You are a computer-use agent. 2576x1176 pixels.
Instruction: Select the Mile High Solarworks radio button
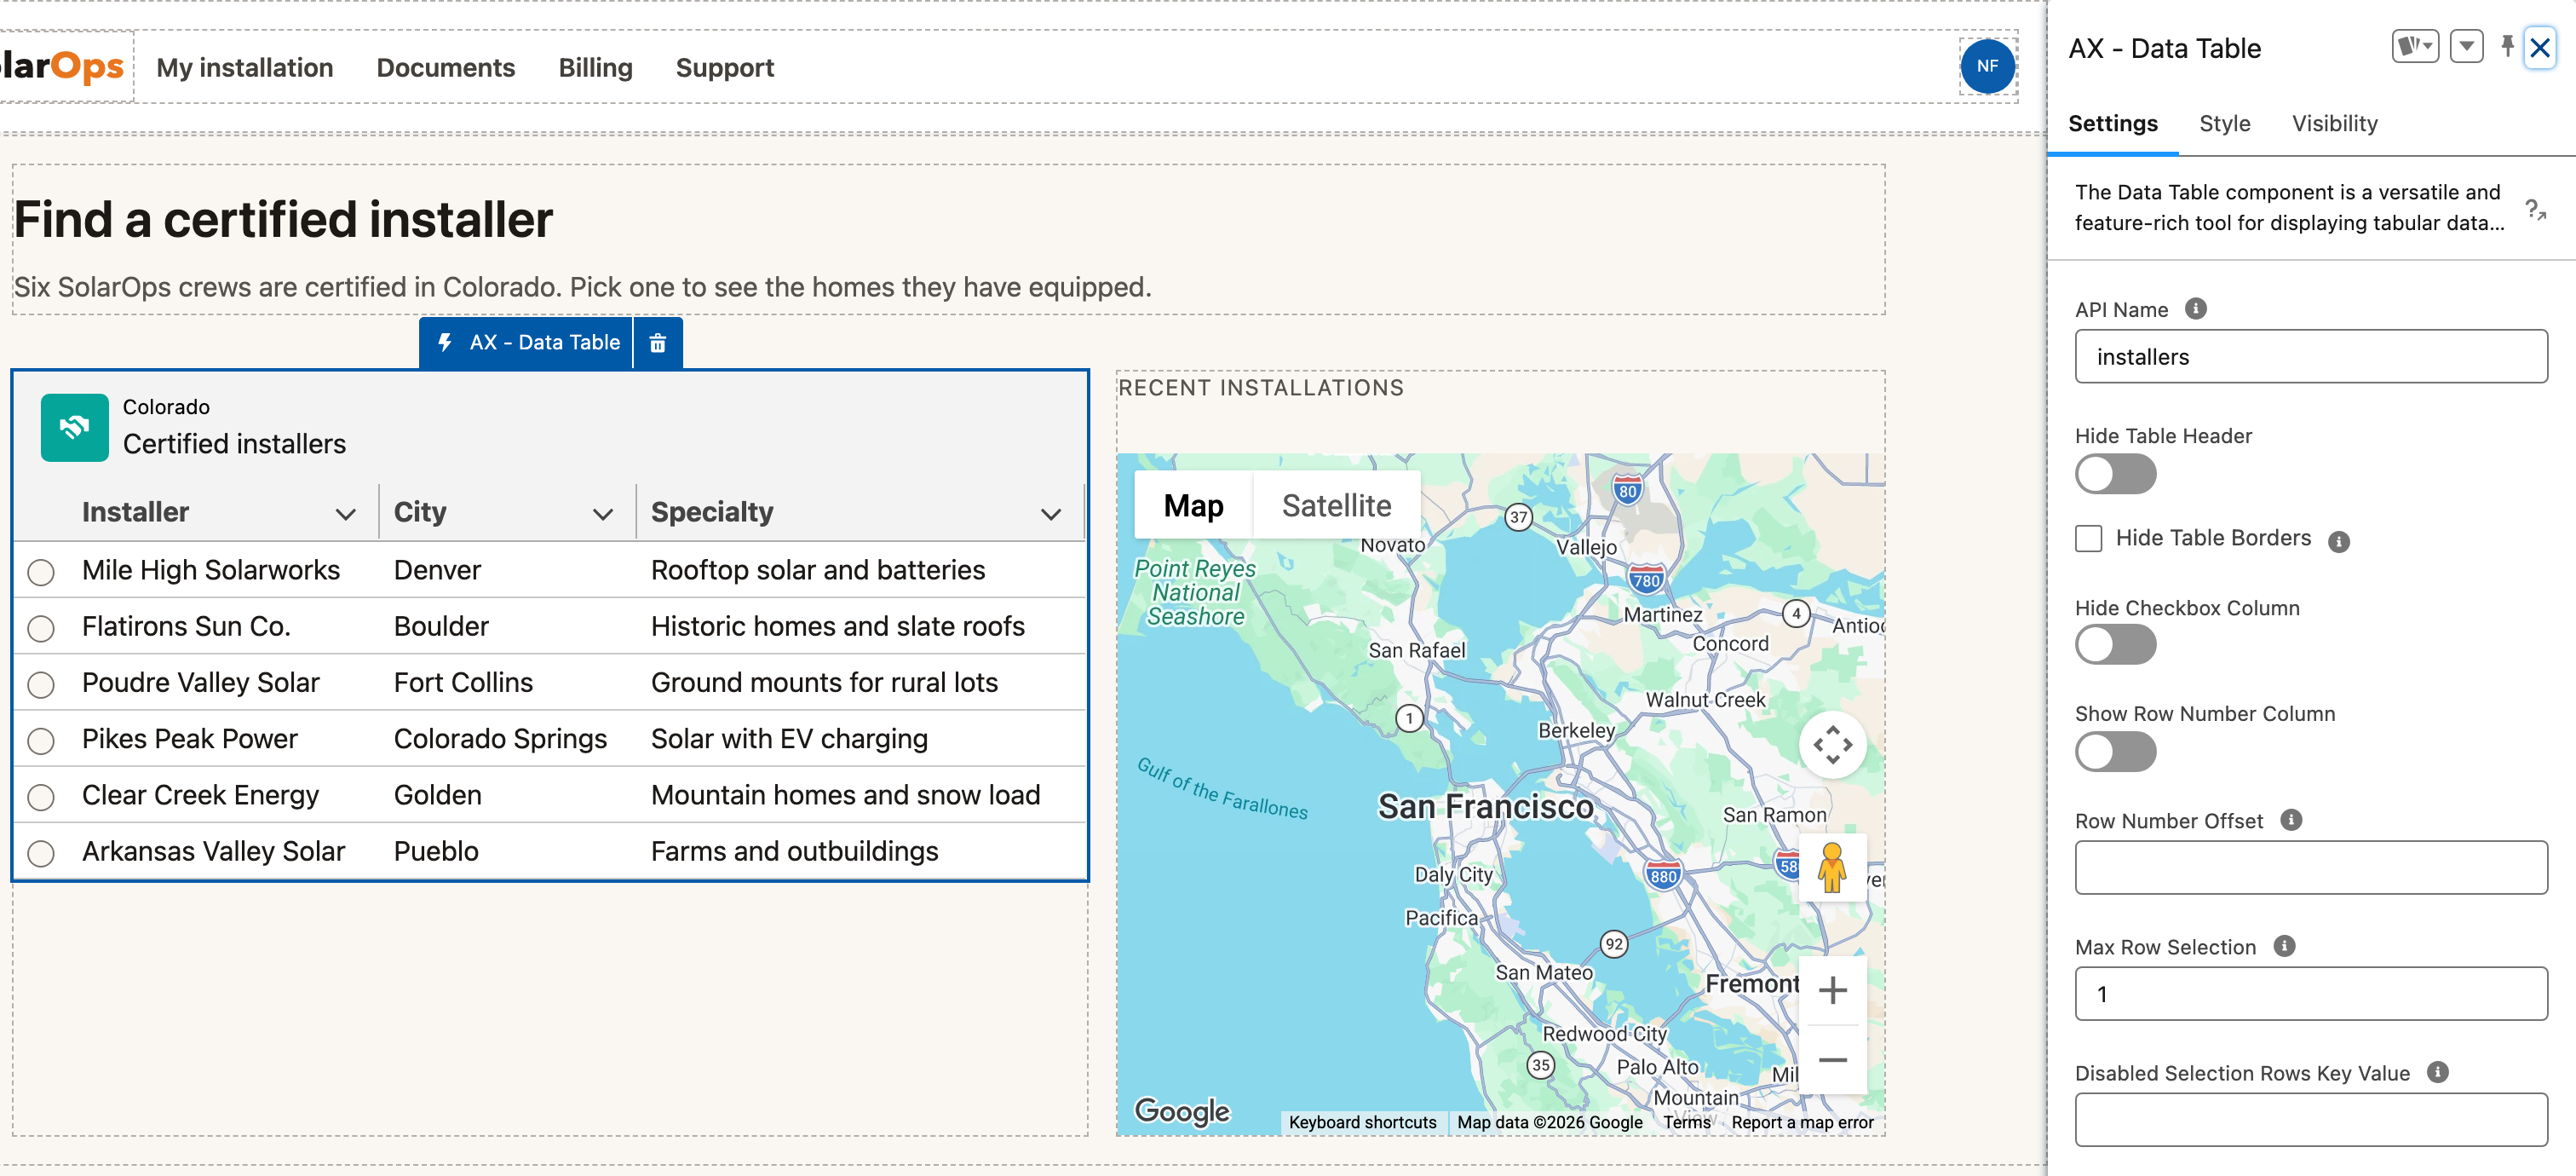pos(41,572)
